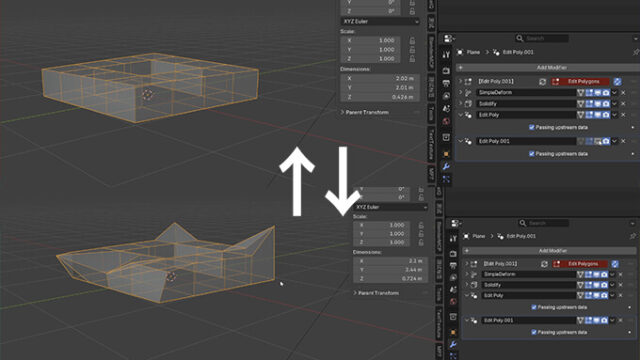Select the World properties globe icon in the lower editor

pyautogui.click(x=453, y=302)
